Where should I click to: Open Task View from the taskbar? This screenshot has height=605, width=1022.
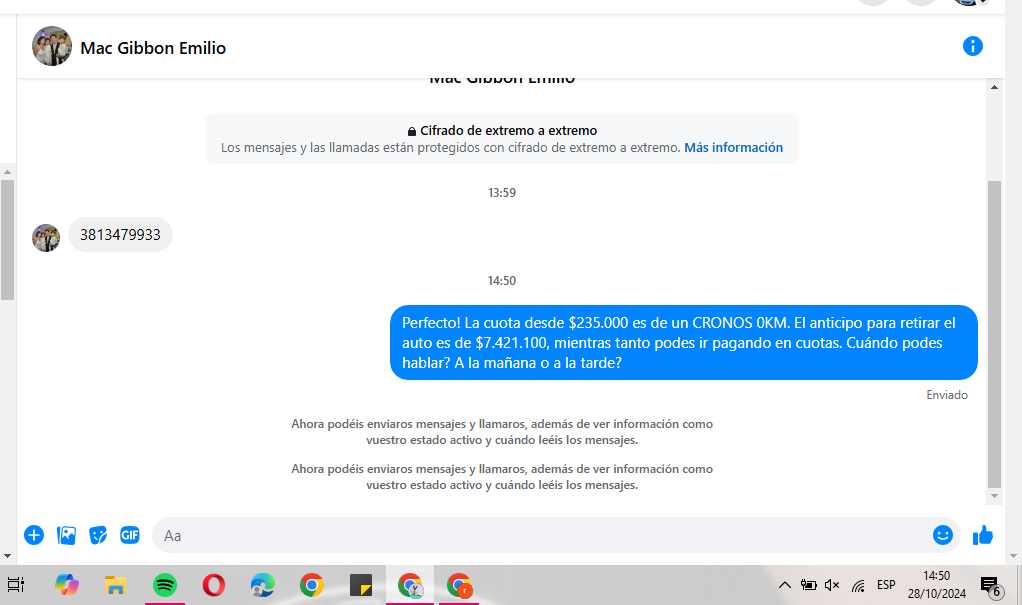click(x=16, y=585)
